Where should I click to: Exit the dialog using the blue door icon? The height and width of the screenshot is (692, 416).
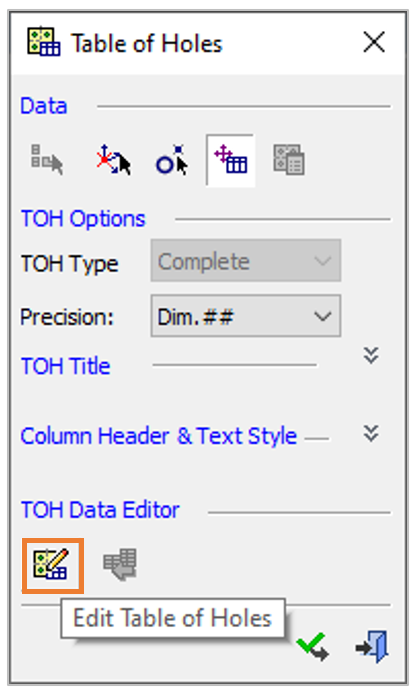pos(372,647)
